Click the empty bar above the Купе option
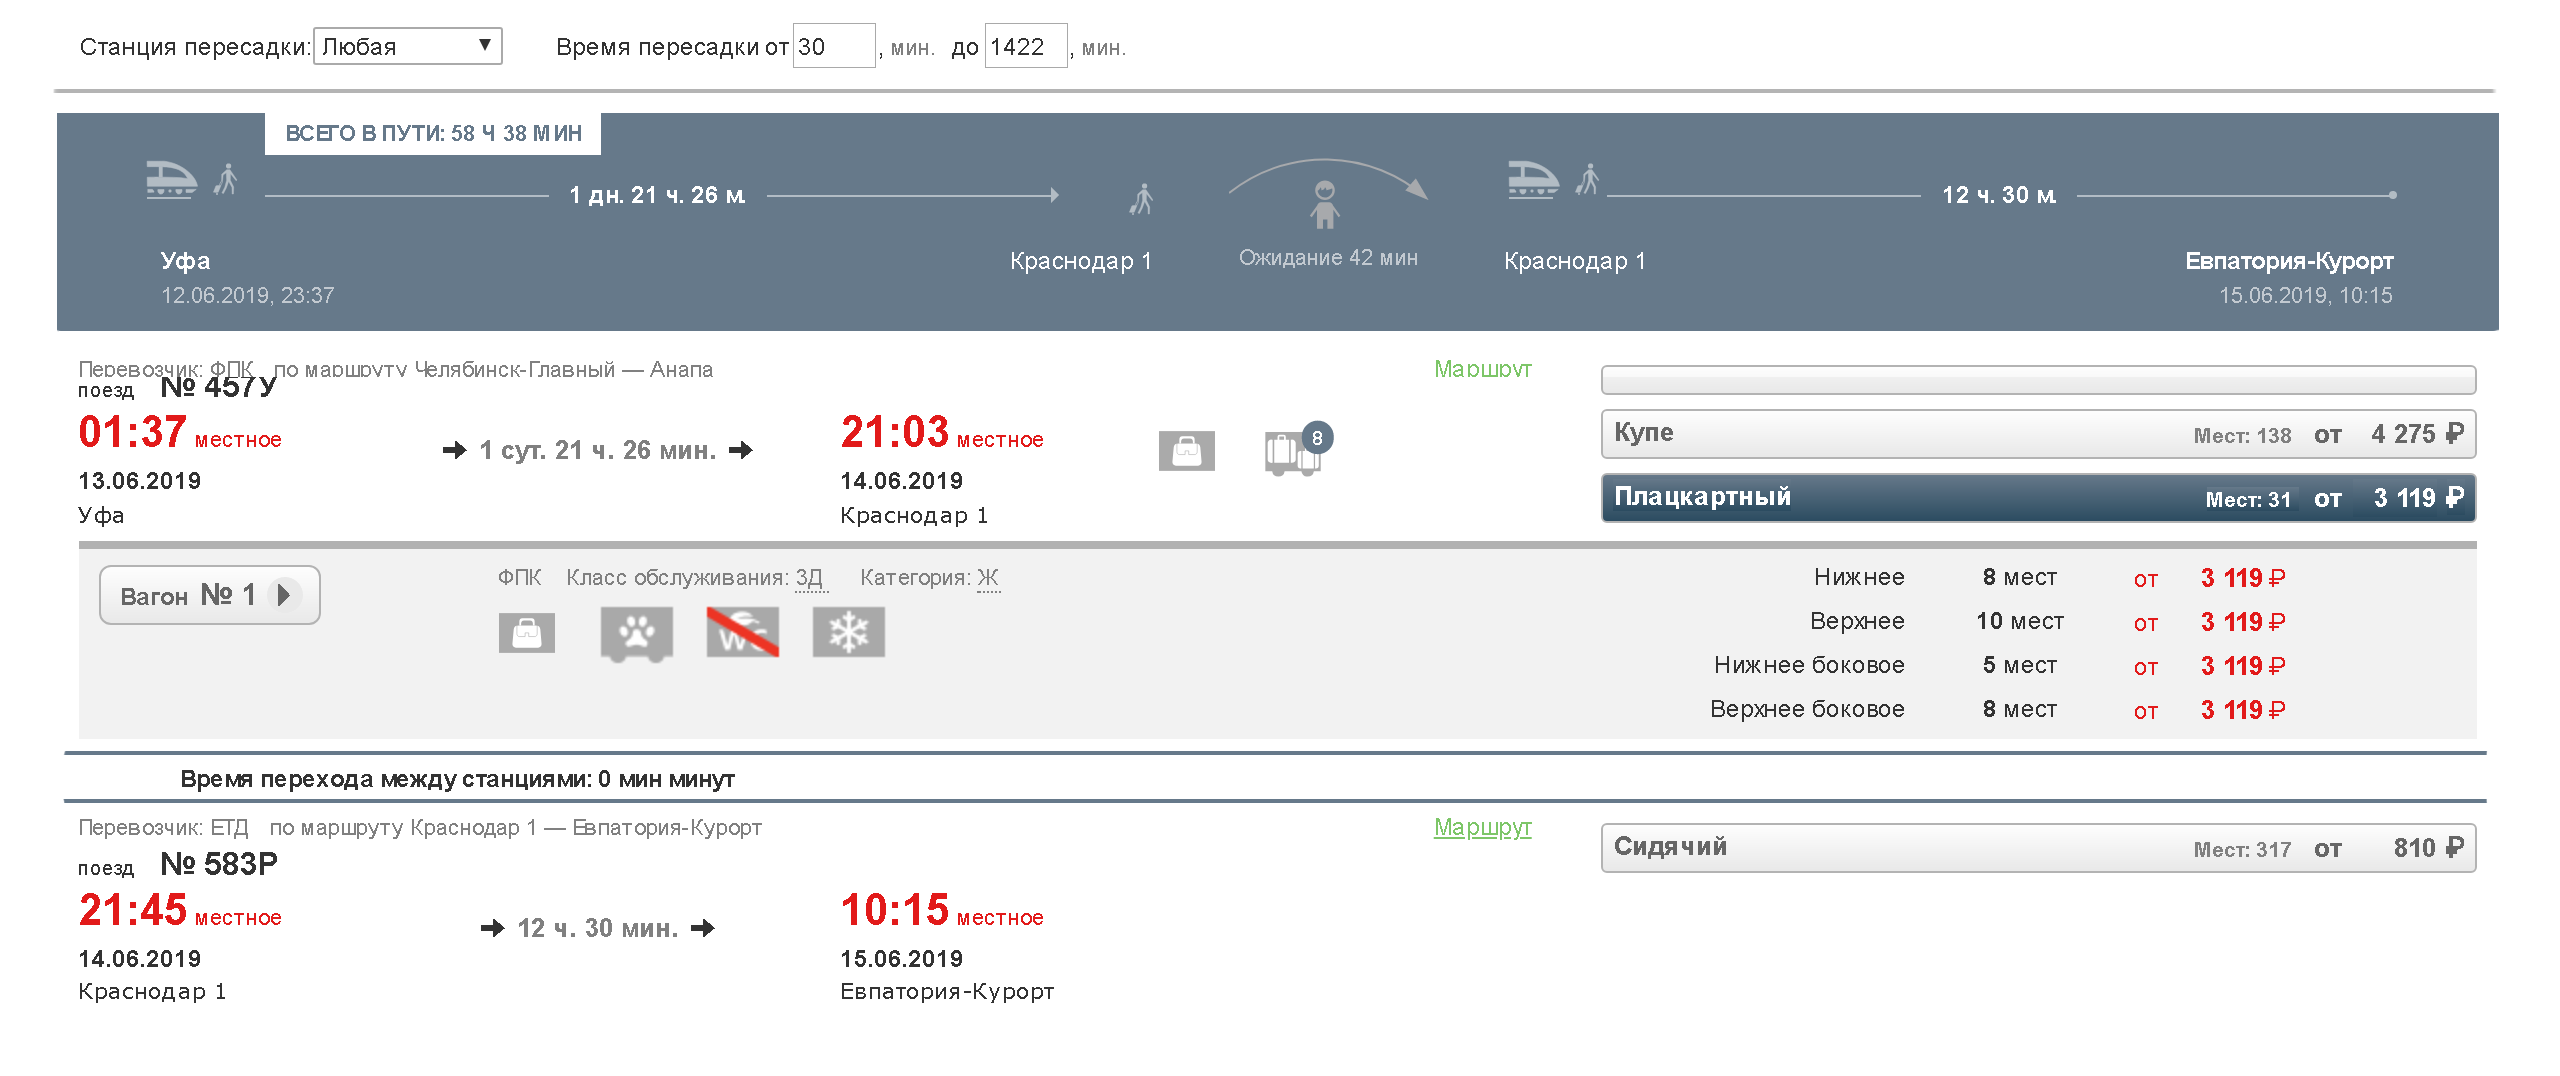Image resolution: width=2560 pixels, height=1076 pixels. pyautogui.click(x=2038, y=380)
